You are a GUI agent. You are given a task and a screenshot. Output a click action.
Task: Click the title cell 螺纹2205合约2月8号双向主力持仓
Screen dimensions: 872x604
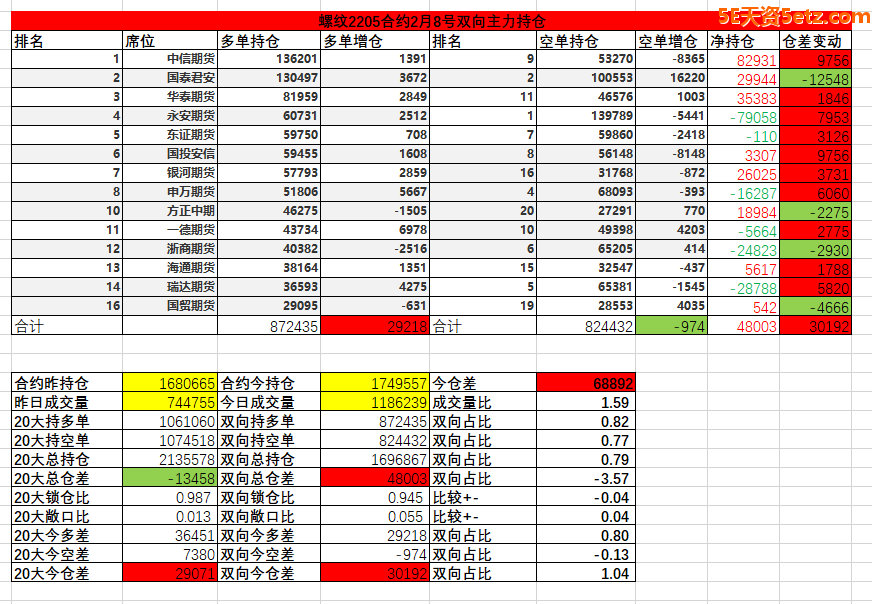[431, 21]
